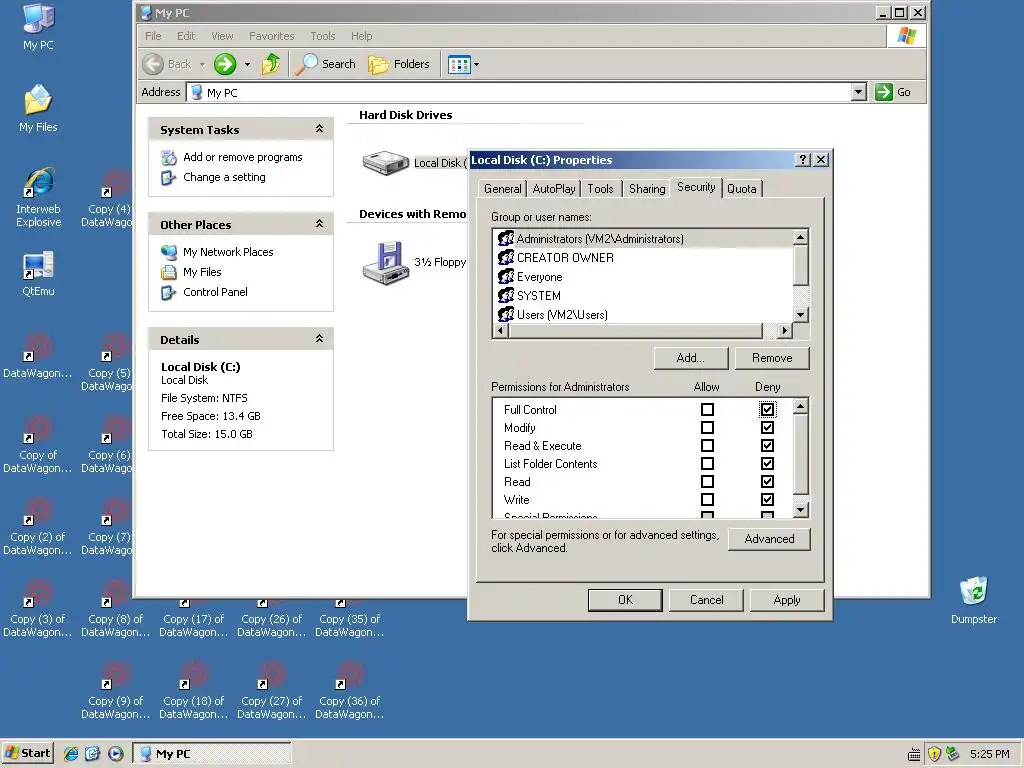Click the Views grid icon
The width and height of the screenshot is (1024, 768).
pos(459,64)
